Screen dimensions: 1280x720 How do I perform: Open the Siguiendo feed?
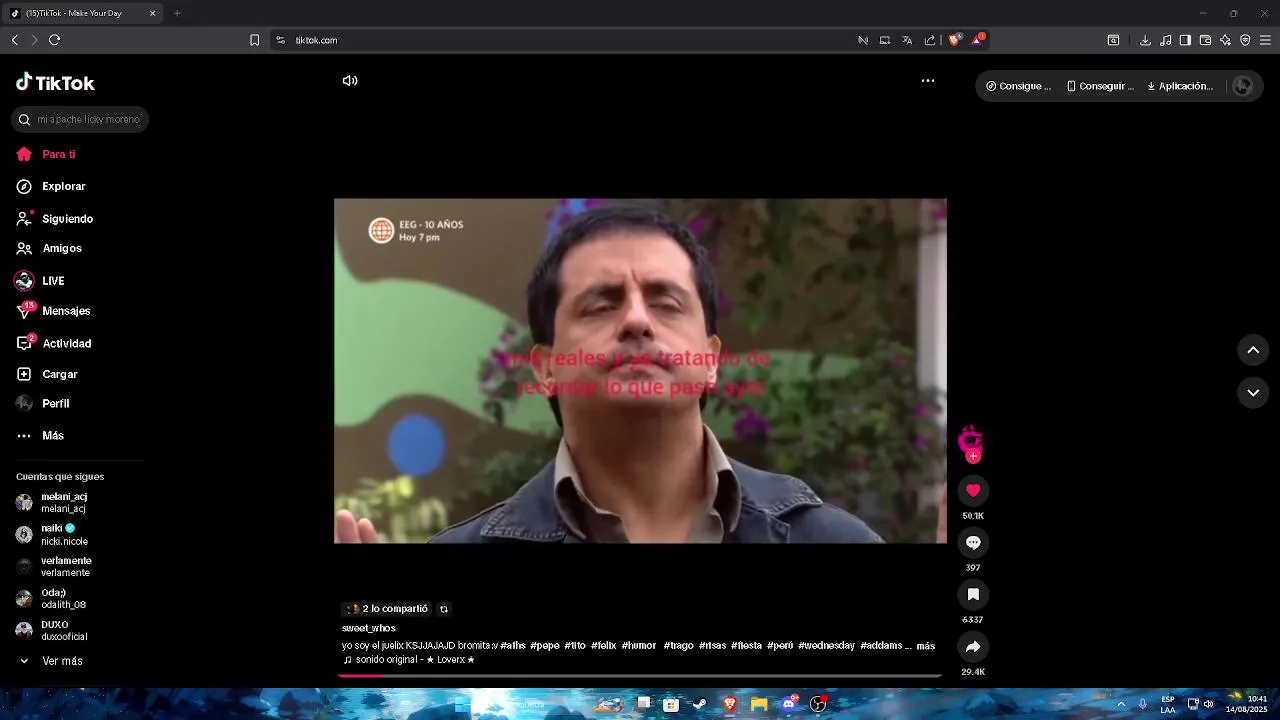coord(55,218)
